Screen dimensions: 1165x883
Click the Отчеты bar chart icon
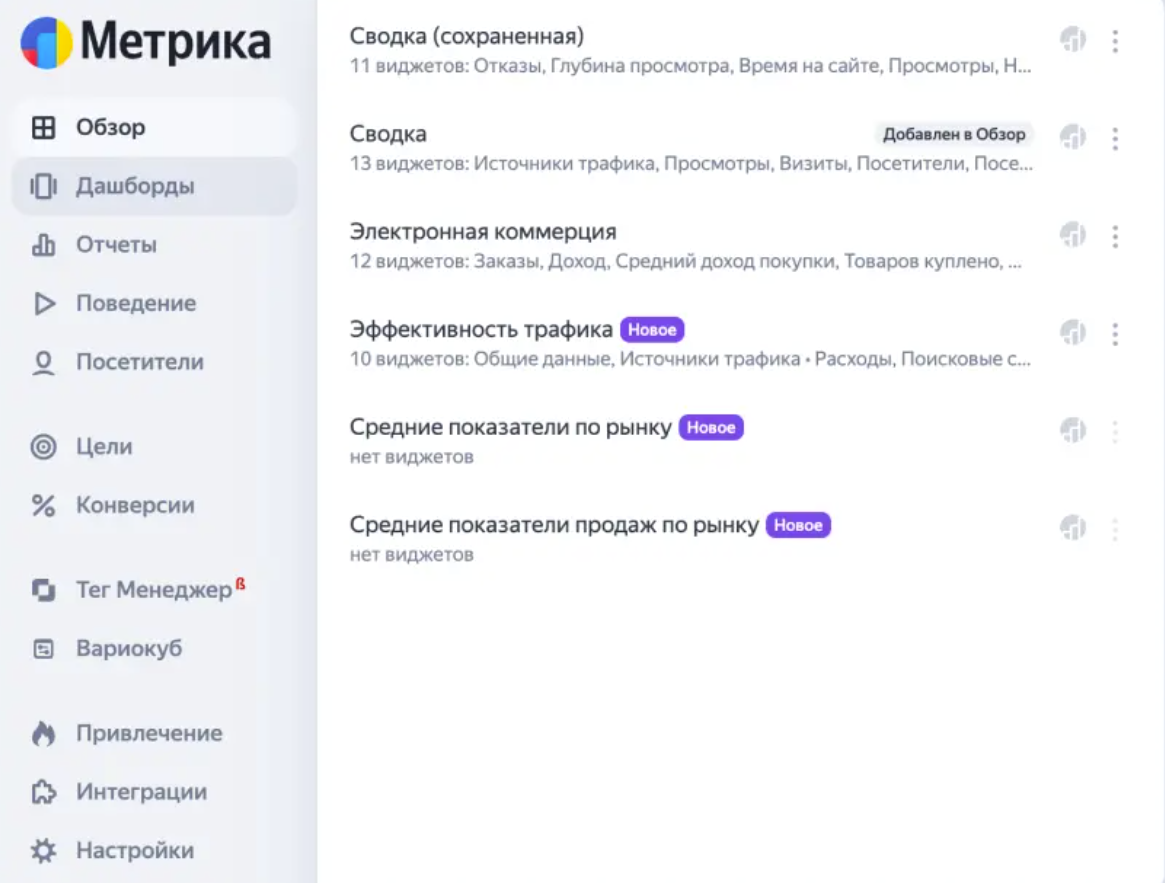tap(43, 245)
